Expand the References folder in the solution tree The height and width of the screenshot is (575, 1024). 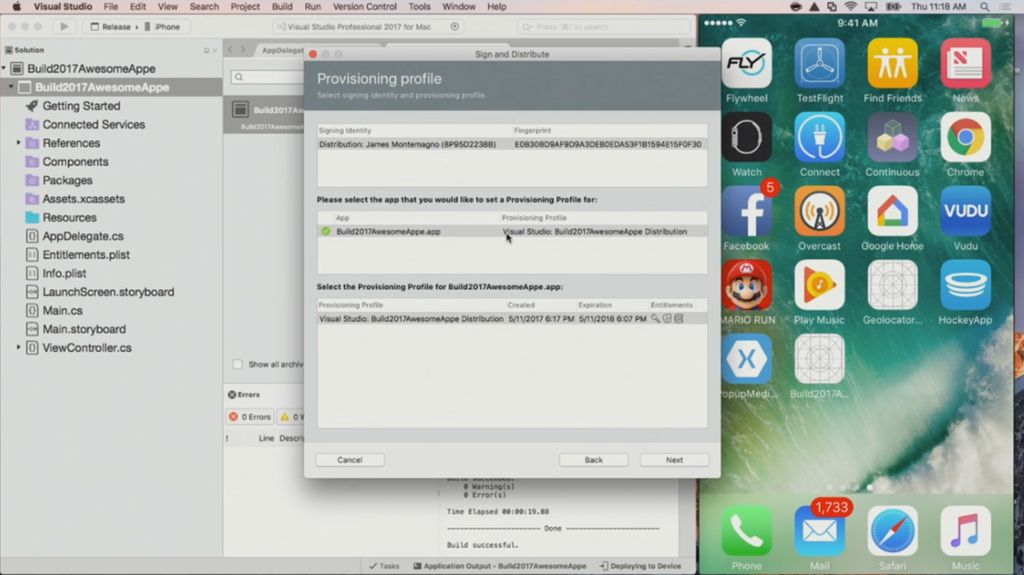[x=18, y=142]
